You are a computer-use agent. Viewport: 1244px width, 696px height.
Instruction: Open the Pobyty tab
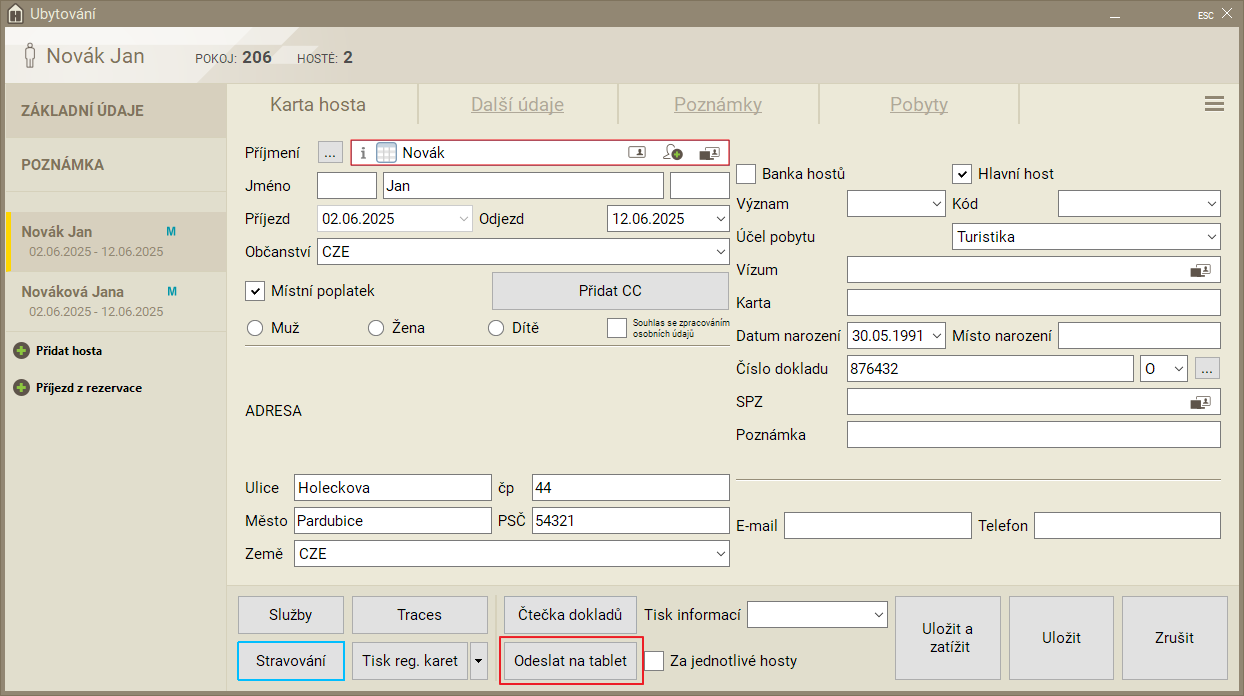point(918,105)
